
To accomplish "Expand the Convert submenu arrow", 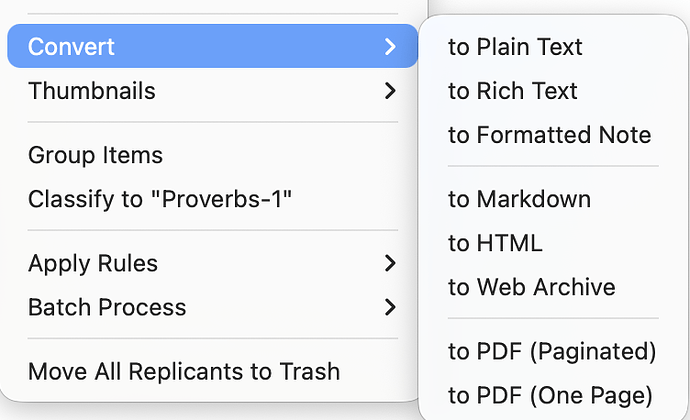I will (390, 47).
